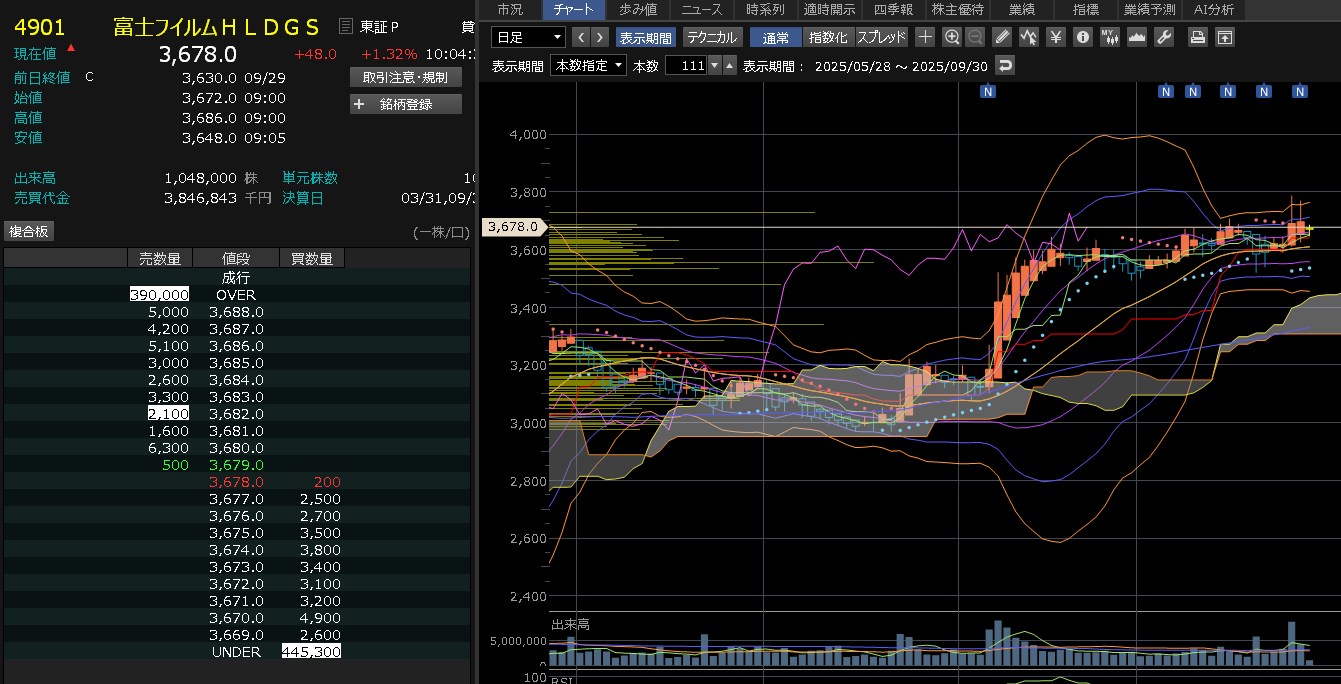Open chart settings wrench icon
The height and width of the screenshot is (684, 1341).
(x=1163, y=37)
